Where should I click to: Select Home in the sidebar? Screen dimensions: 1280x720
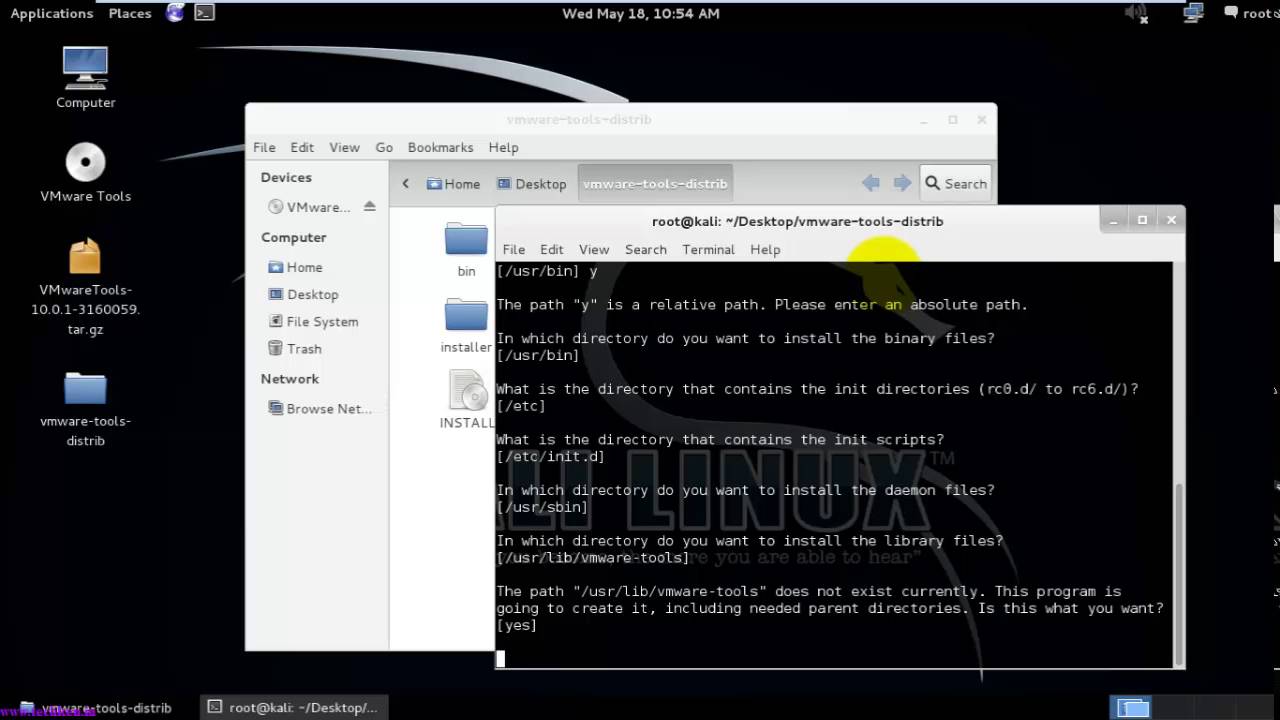coord(296,267)
